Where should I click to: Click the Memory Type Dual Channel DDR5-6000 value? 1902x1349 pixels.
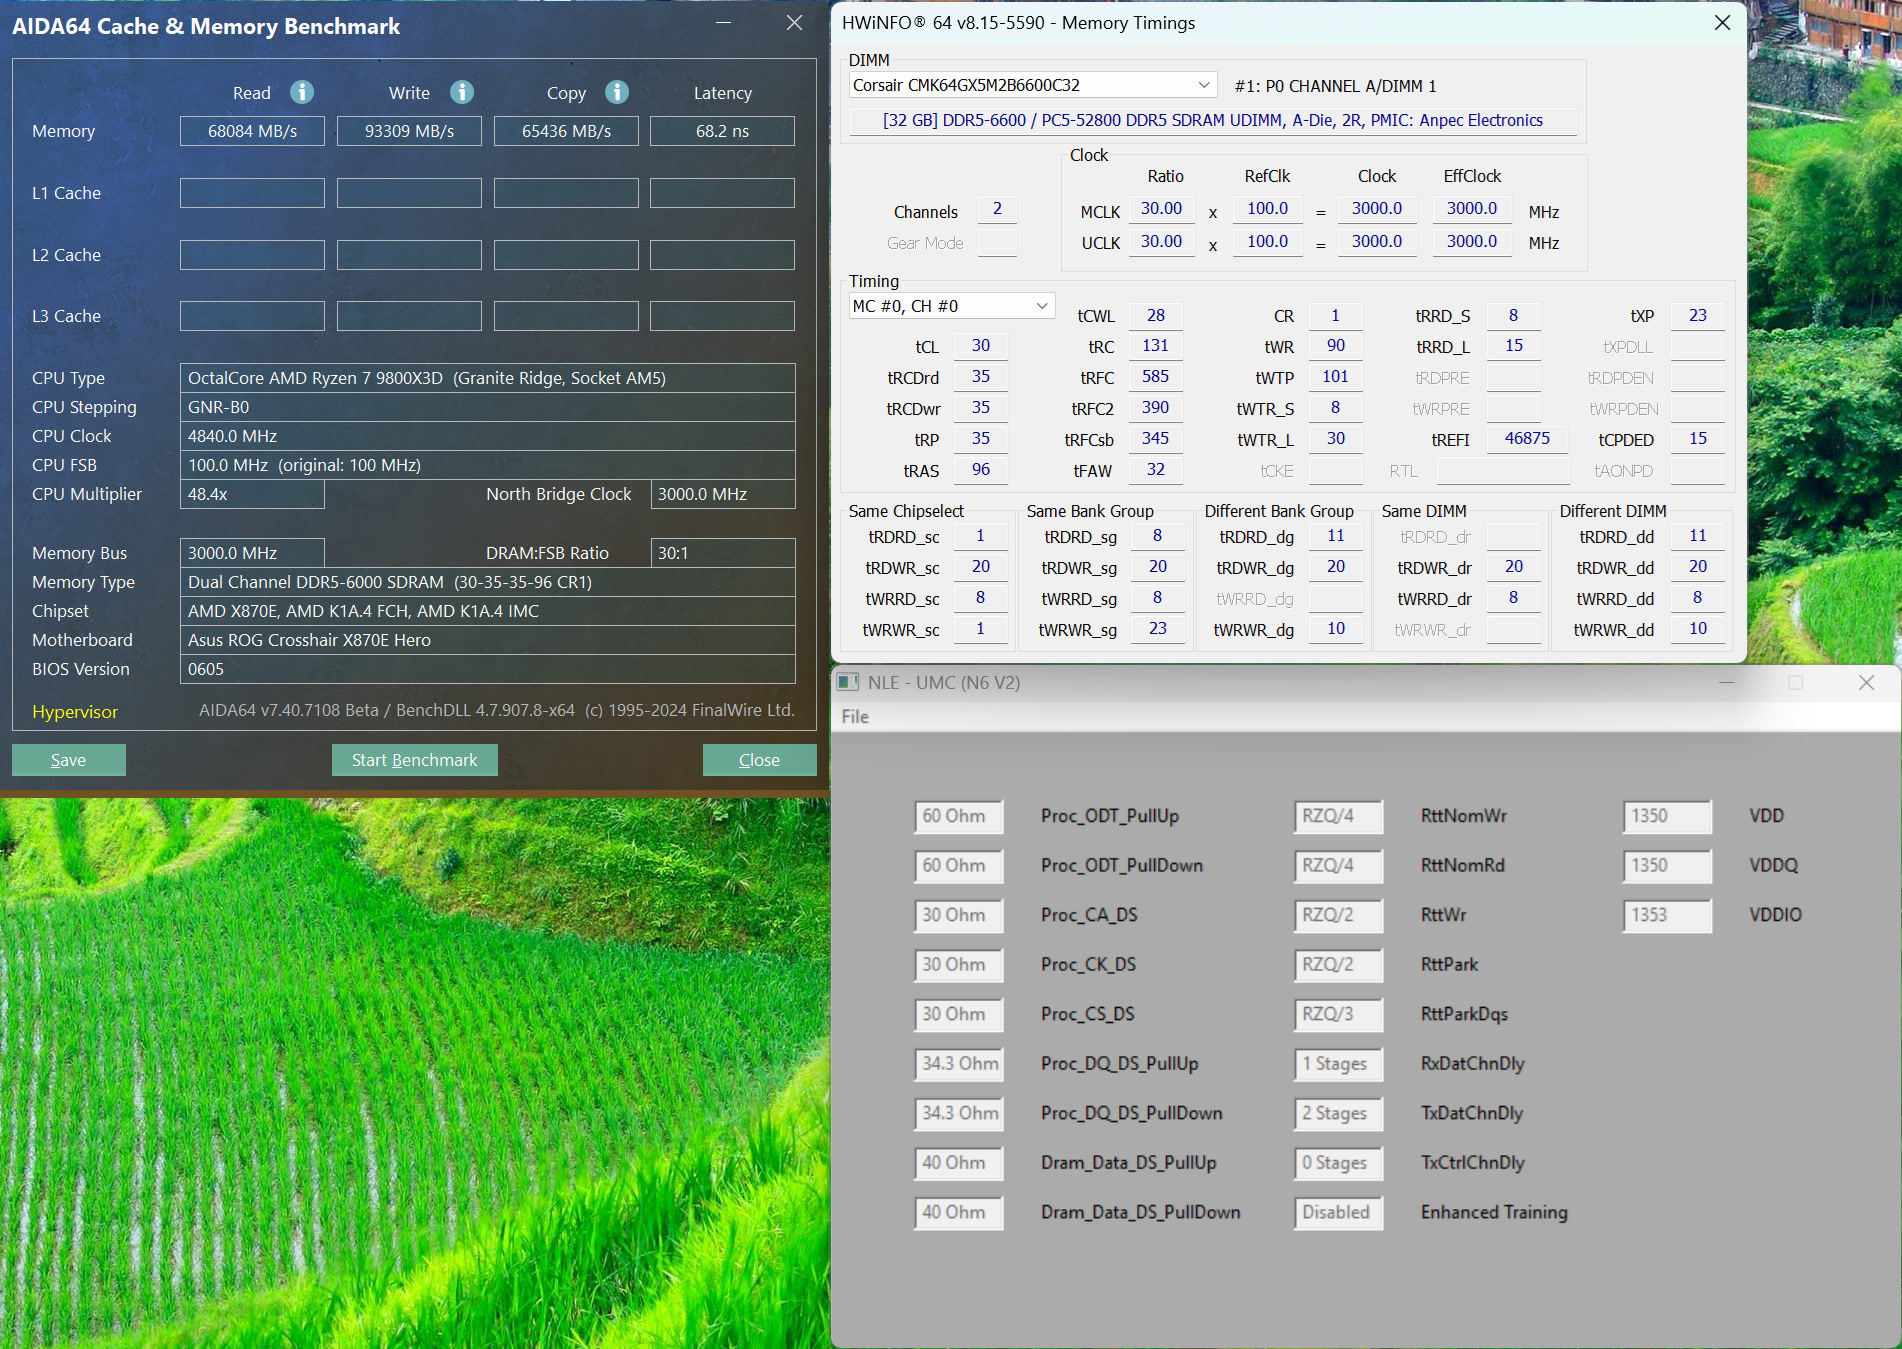pos(488,582)
